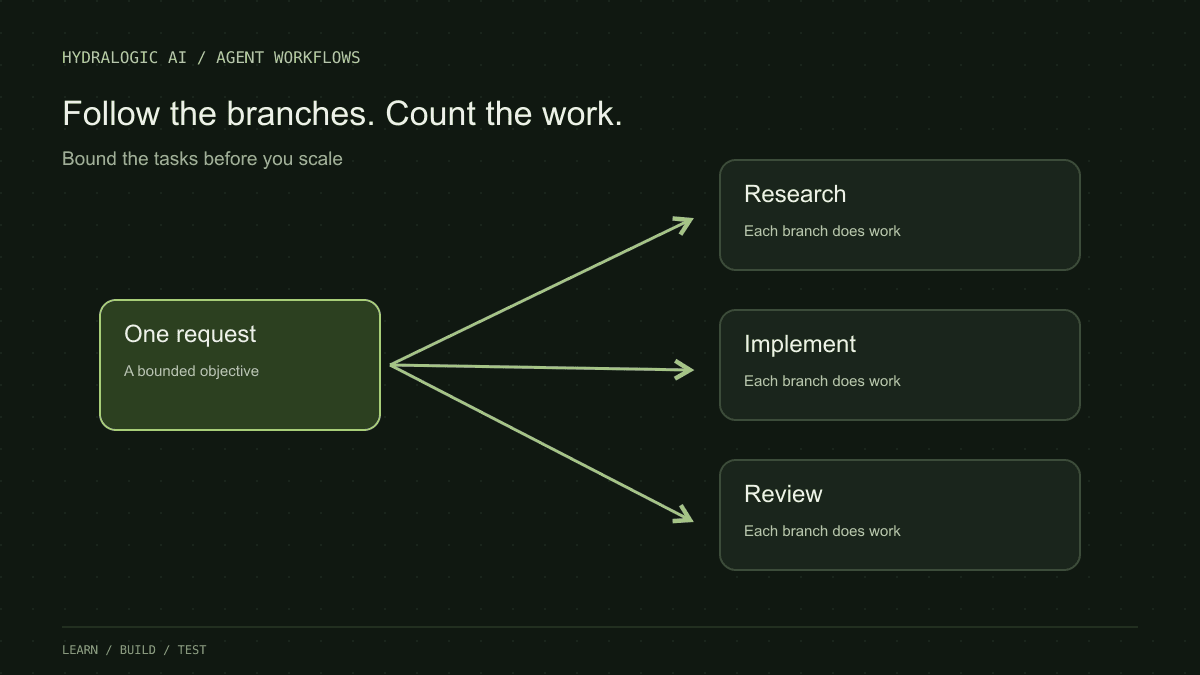Click "Each branch does work" under Research

[x=822, y=231]
